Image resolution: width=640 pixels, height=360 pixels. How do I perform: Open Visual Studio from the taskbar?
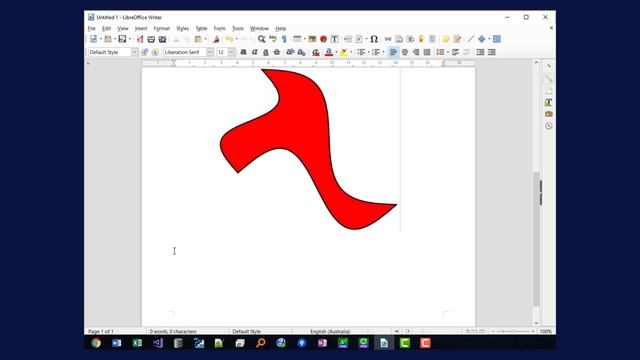tap(158, 343)
